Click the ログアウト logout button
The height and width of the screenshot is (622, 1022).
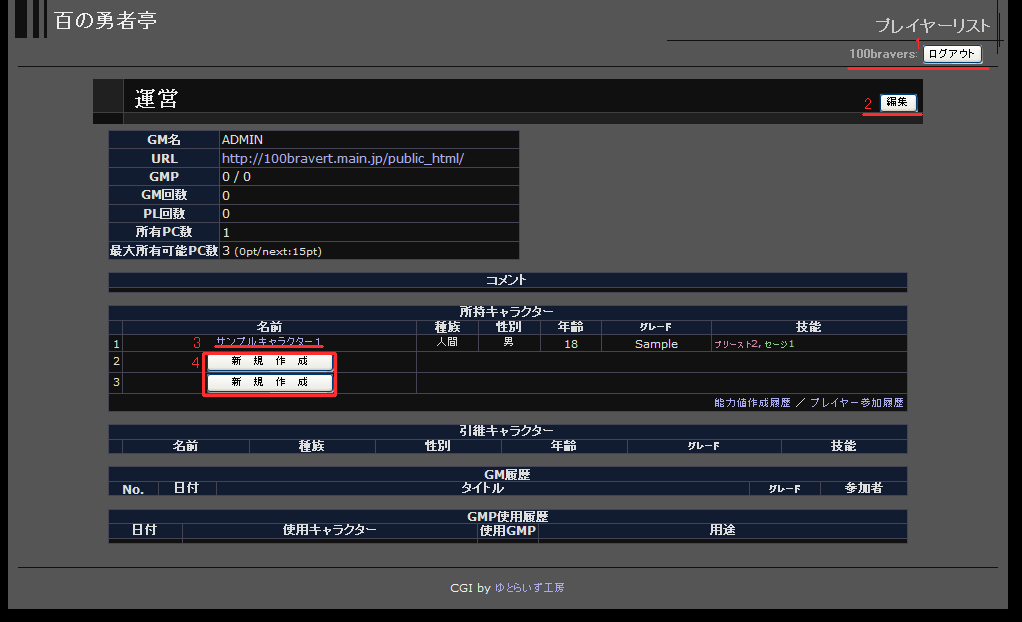951,54
